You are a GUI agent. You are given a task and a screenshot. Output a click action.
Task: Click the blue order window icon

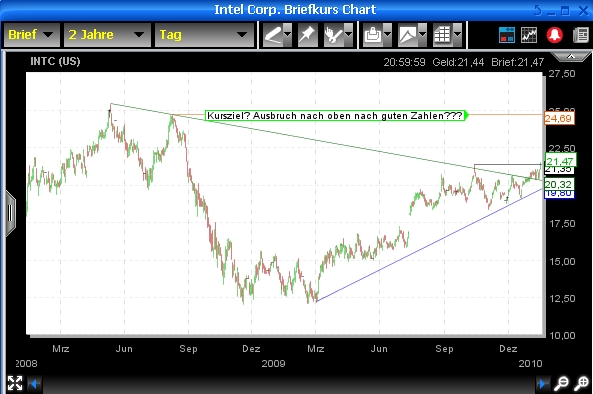click(507, 35)
